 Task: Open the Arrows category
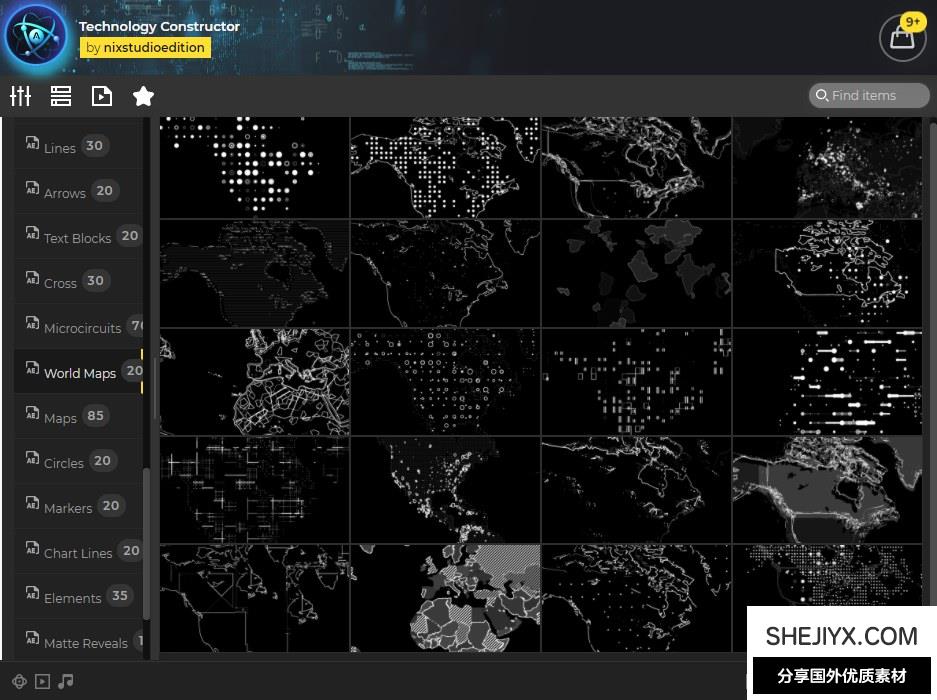click(64, 192)
